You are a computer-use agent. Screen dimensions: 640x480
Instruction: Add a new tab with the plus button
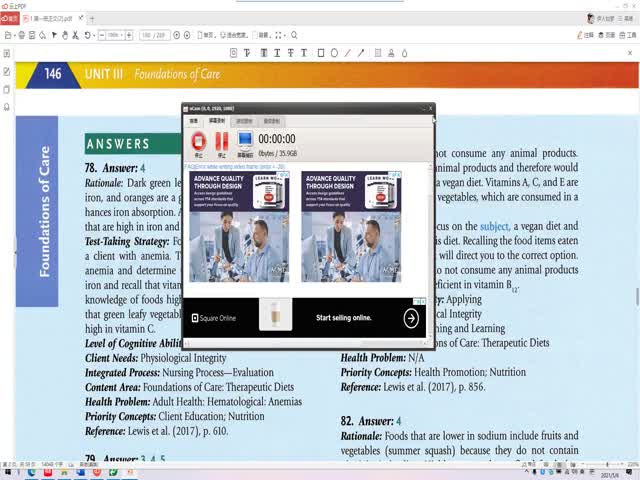pos(93,18)
